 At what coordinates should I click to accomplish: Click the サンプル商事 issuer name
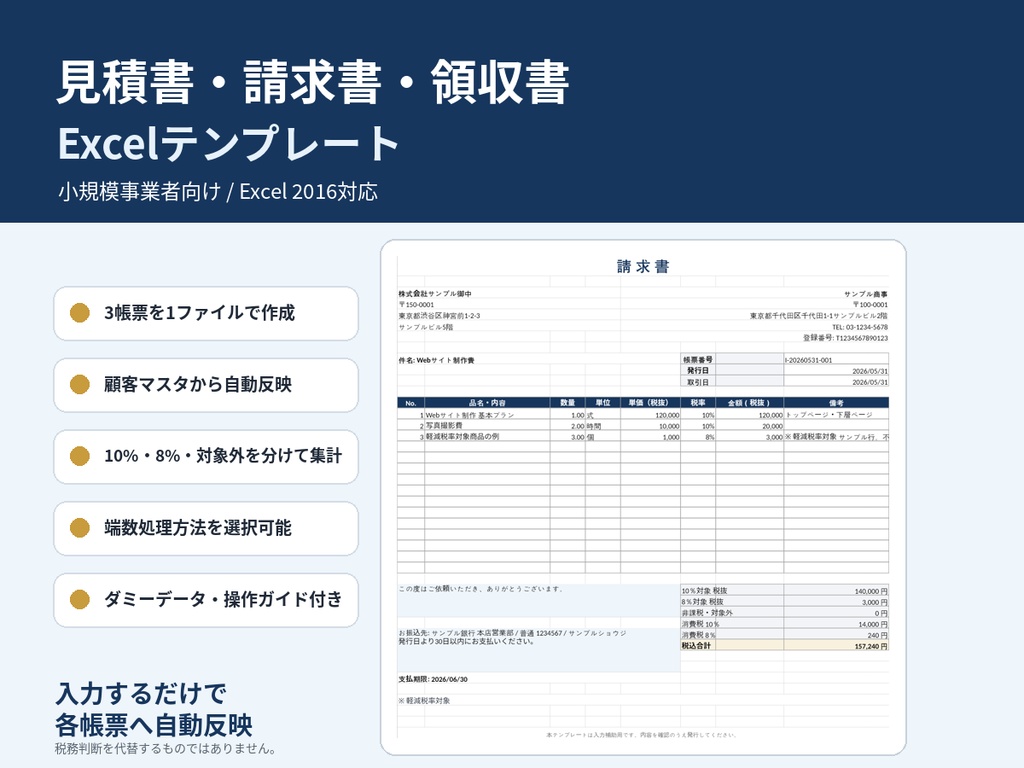(x=866, y=294)
